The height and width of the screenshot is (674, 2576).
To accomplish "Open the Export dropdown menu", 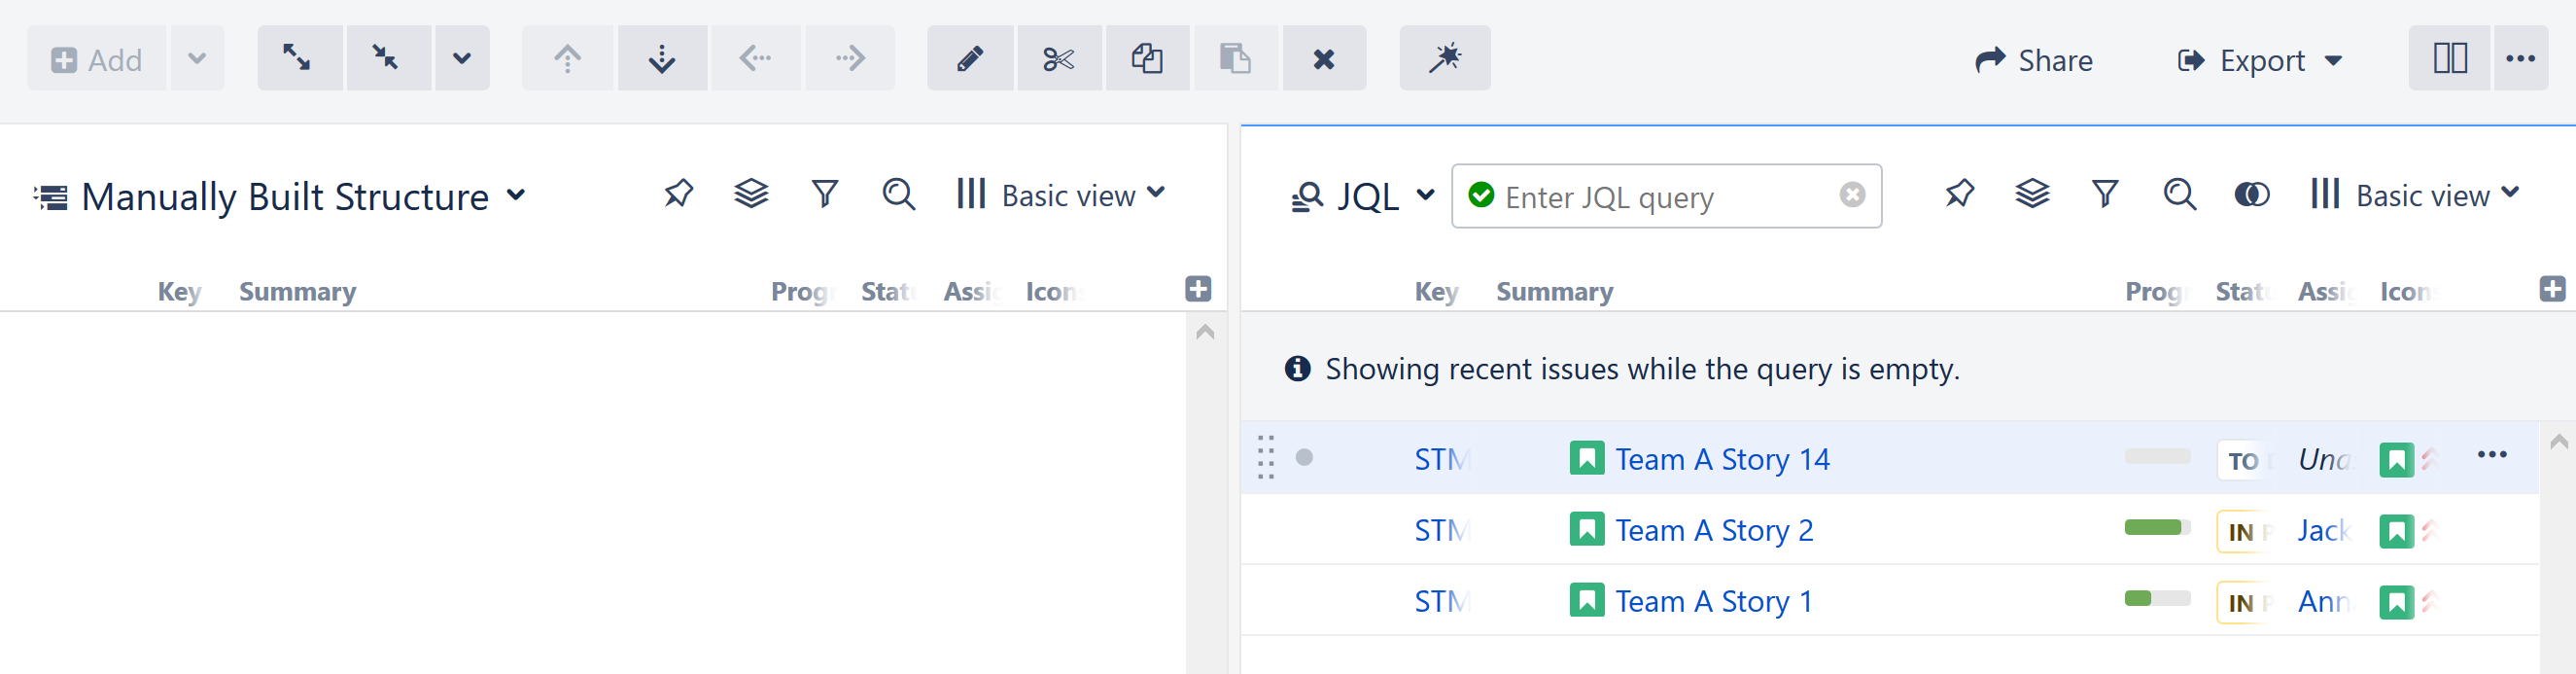I will 2260,60.
